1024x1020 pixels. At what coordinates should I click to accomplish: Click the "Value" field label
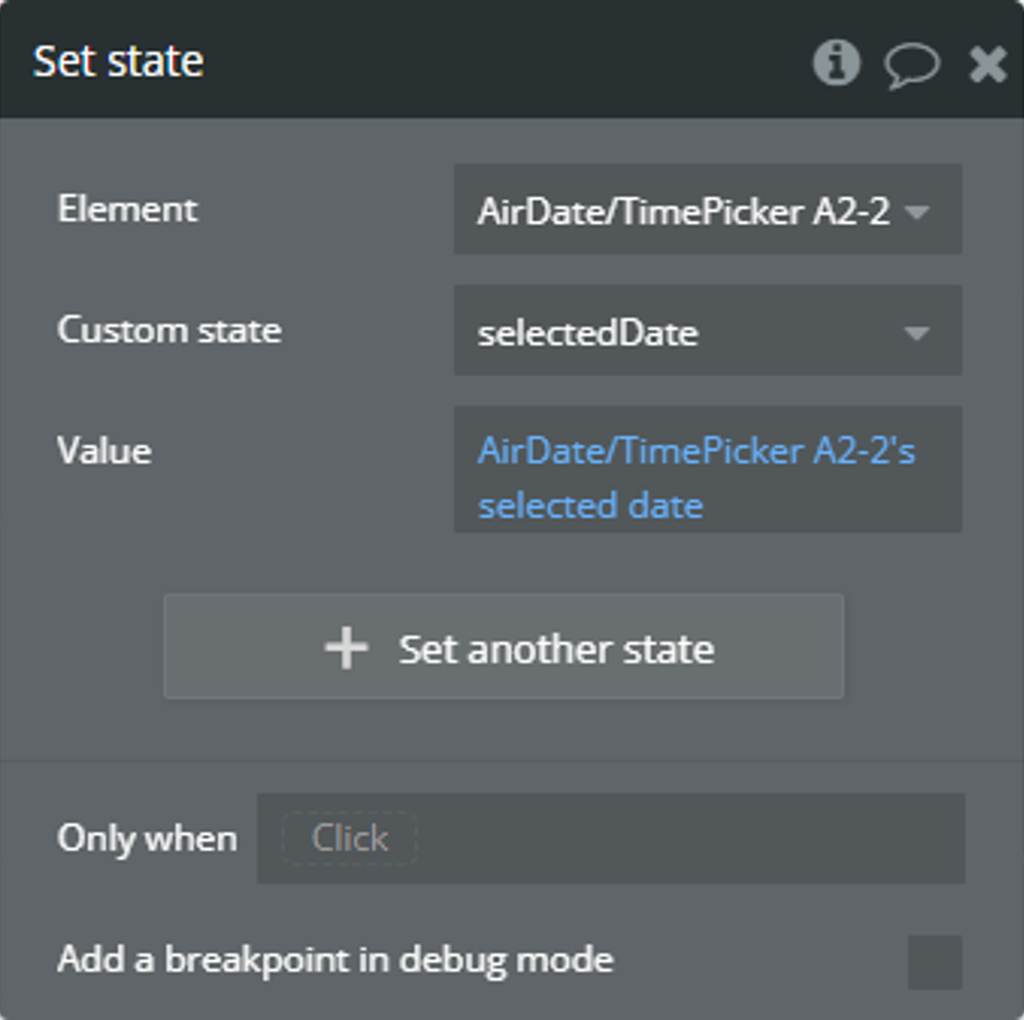click(x=104, y=450)
